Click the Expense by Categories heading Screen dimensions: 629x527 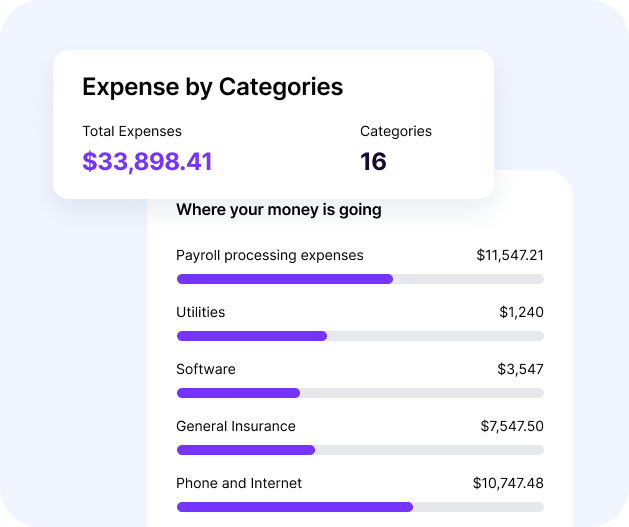pyautogui.click(x=213, y=87)
